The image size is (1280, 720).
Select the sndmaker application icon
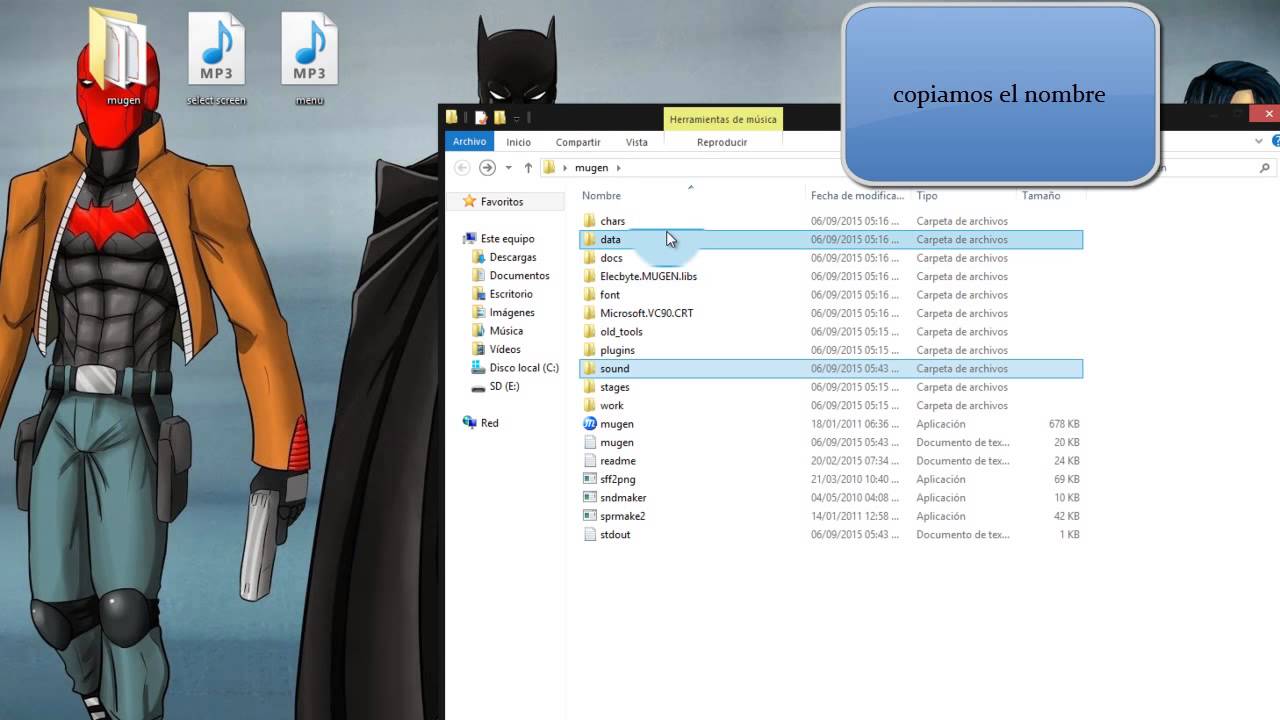click(590, 498)
